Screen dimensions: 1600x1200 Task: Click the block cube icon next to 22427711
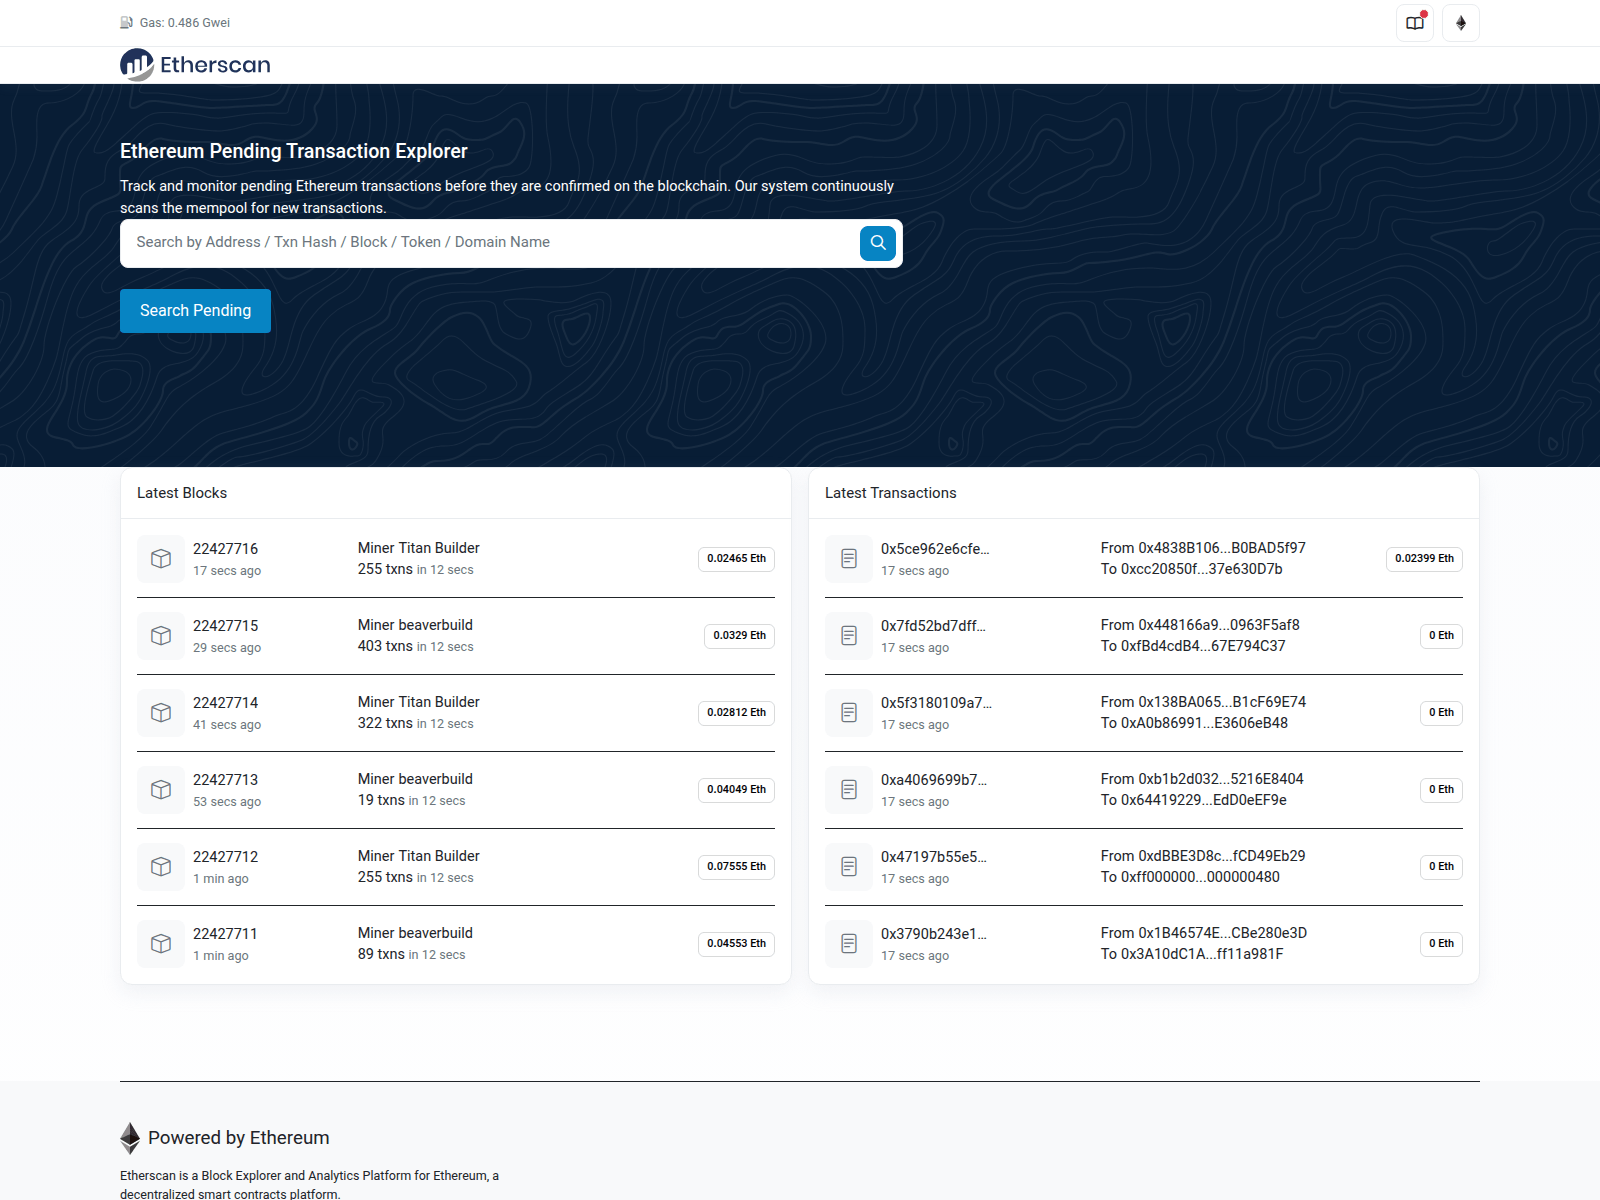160,943
